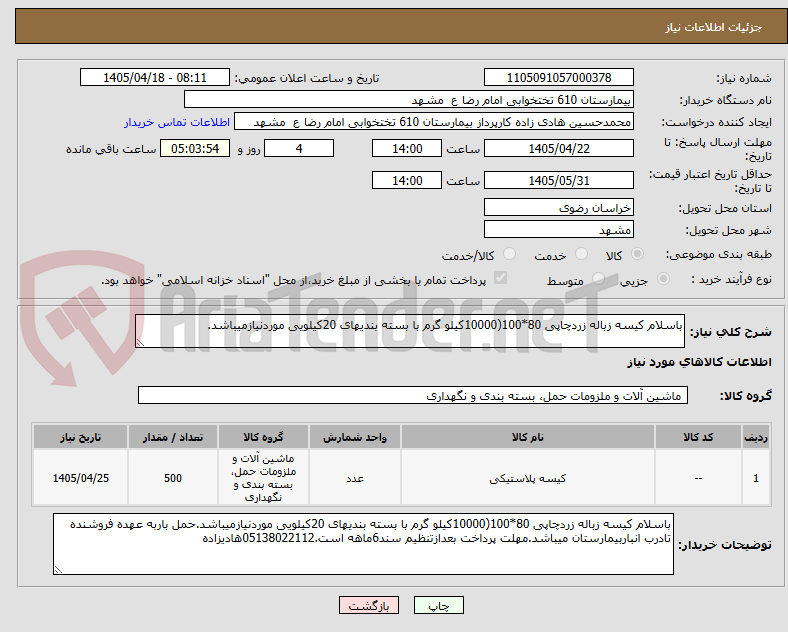This screenshot has height=632, width=788.
Task: Click the خراسان رضوی province field
Action: point(558,207)
